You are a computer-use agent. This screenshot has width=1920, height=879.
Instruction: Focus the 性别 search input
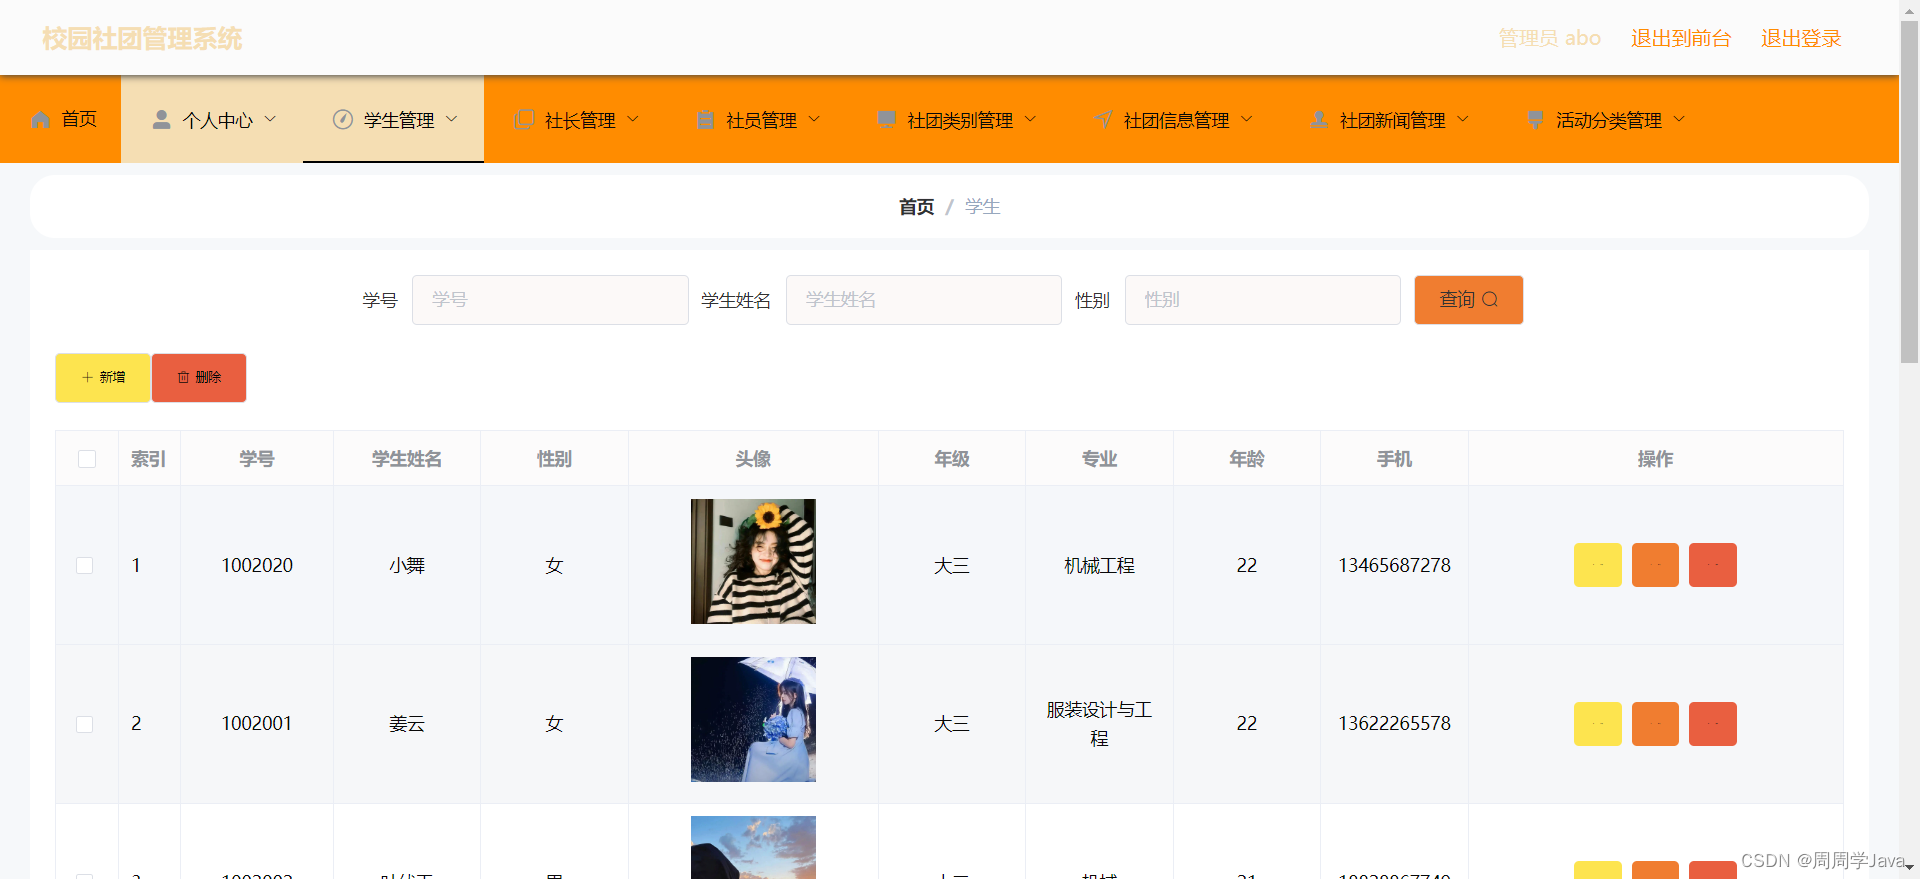tap(1263, 300)
